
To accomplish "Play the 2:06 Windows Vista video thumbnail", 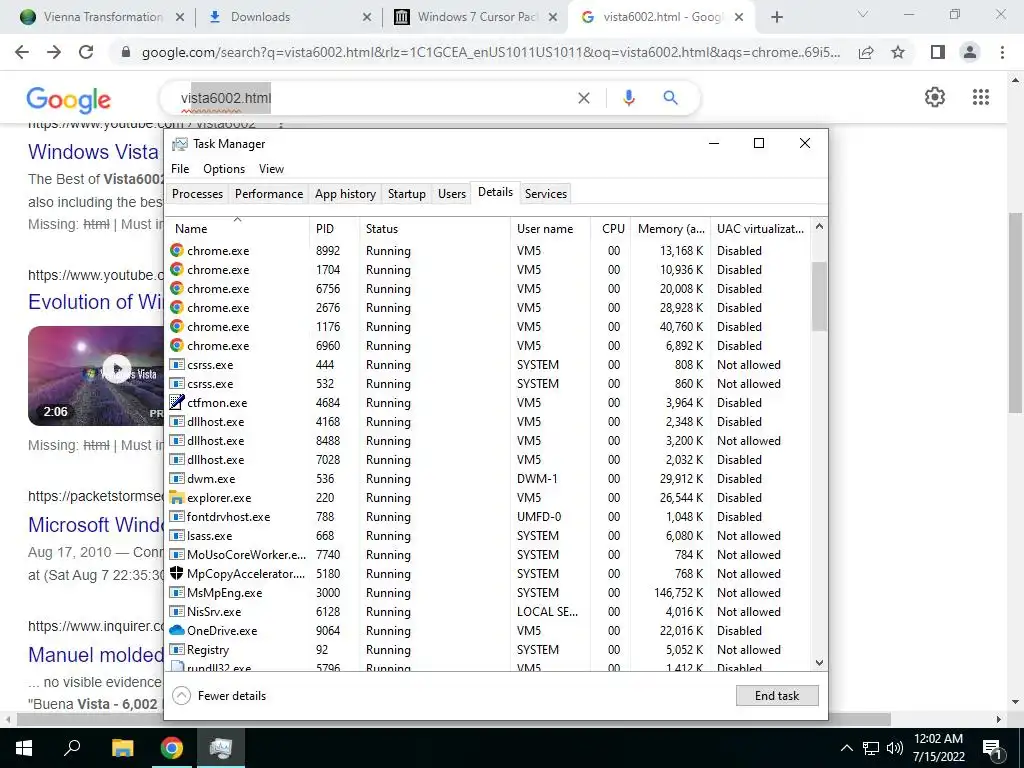I will point(95,375).
